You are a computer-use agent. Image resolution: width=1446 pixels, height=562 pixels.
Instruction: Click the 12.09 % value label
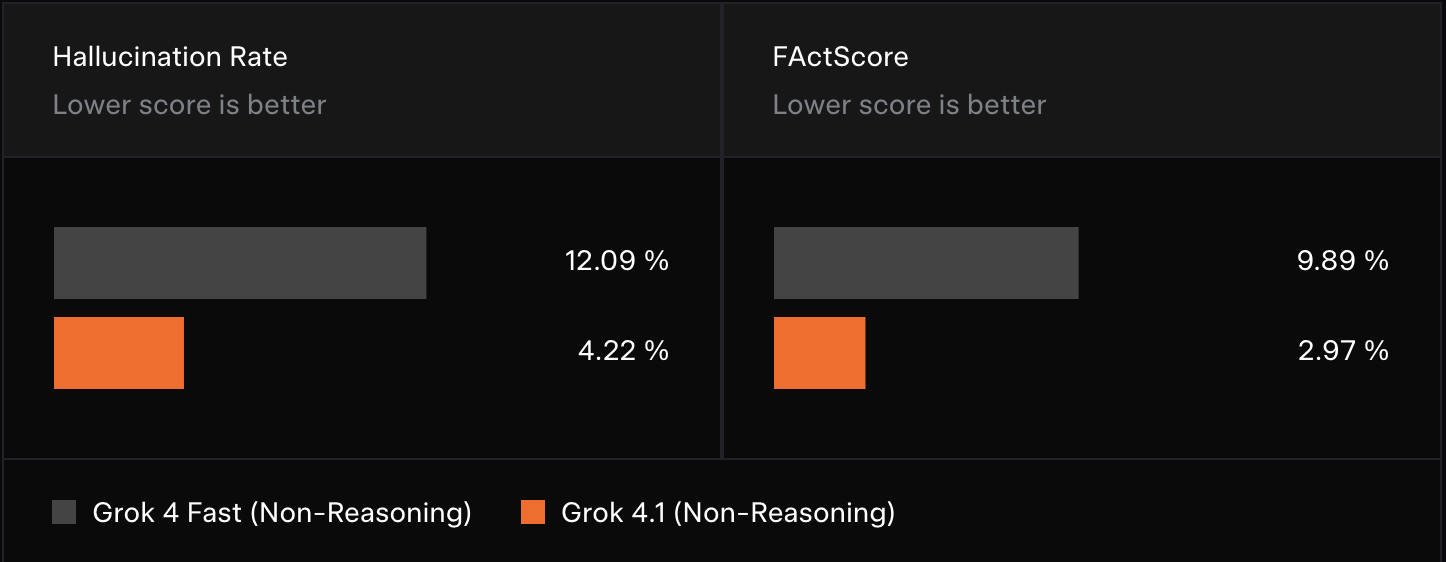coord(616,262)
